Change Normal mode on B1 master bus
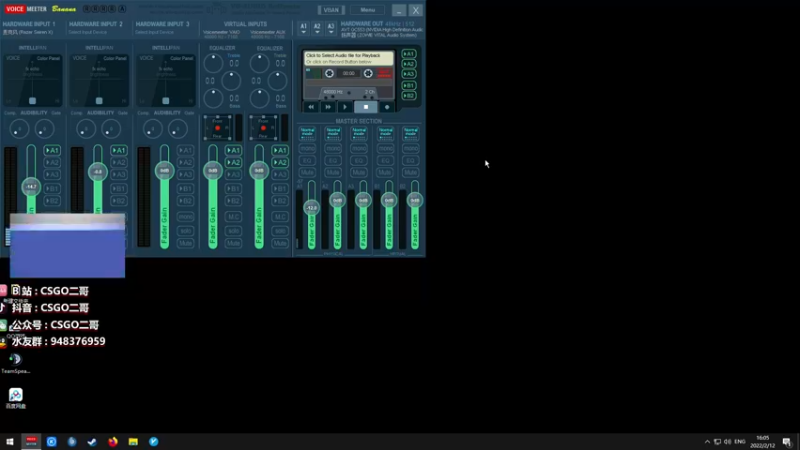Image resolution: width=800 pixels, height=450 pixels. point(385,133)
